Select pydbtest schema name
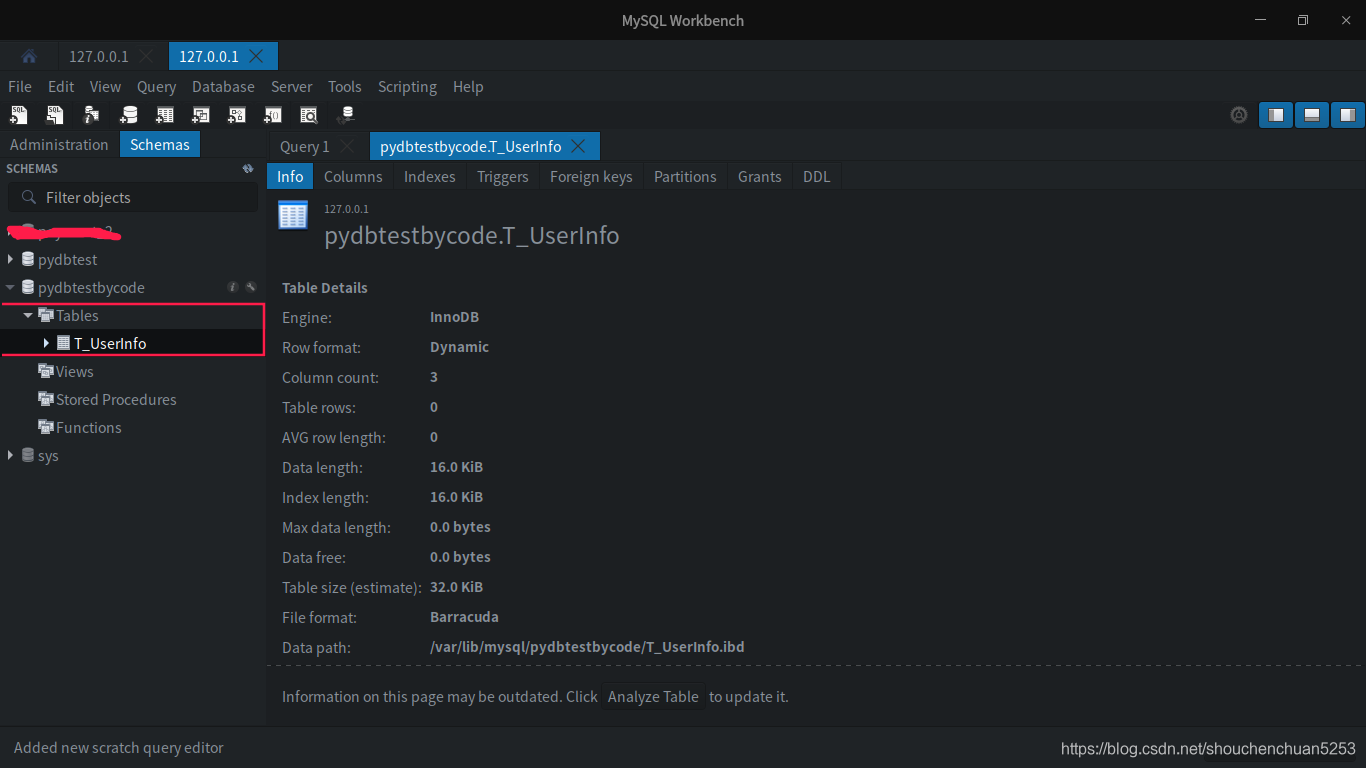 pyautogui.click(x=68, y=259)
